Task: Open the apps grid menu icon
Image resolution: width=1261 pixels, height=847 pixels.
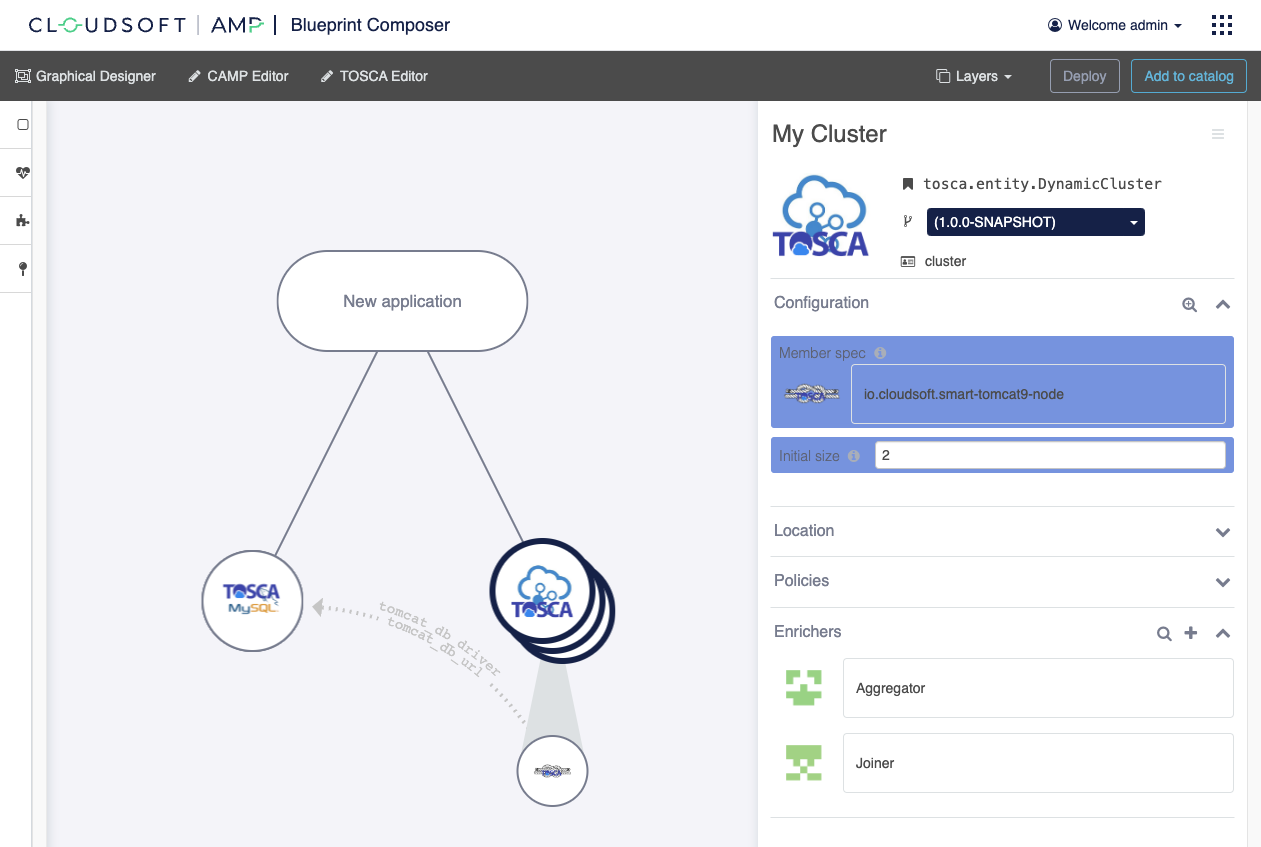Action: click(x=1221, y=25)
